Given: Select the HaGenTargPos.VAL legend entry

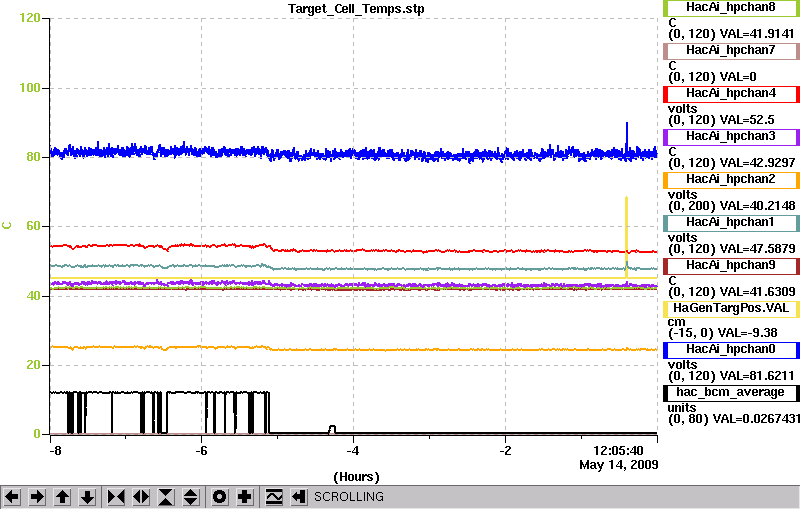Looking at the screenshot, I should coord(731,309).
